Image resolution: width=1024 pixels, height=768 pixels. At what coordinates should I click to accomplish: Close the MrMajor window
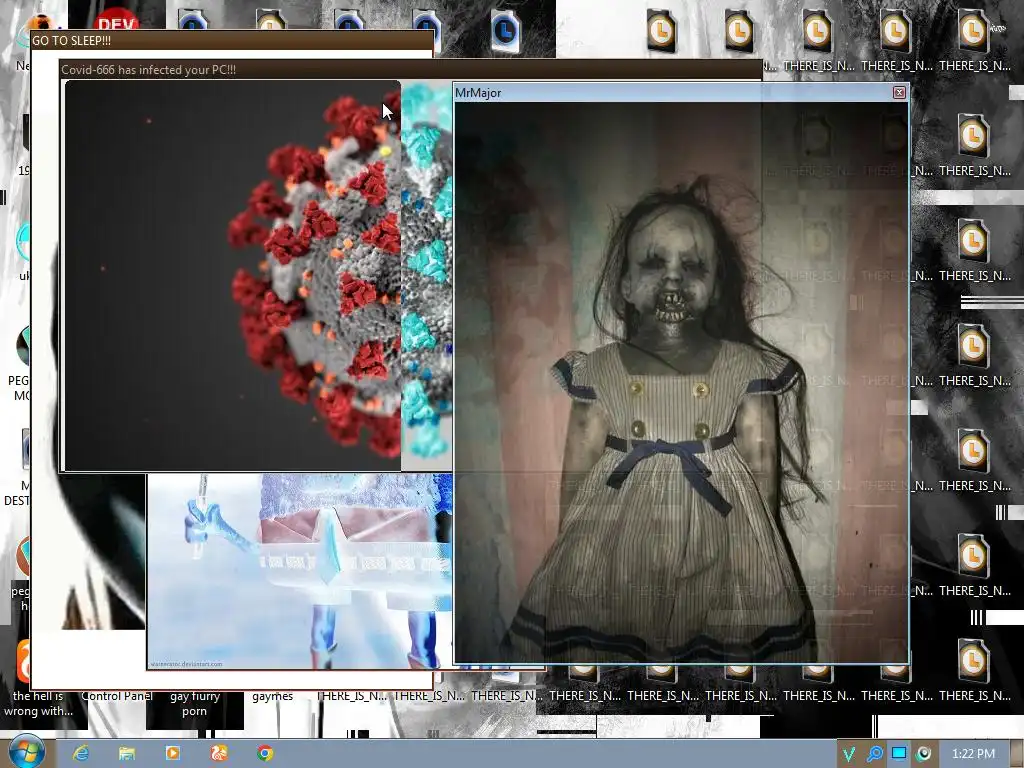tap(899, 93)
